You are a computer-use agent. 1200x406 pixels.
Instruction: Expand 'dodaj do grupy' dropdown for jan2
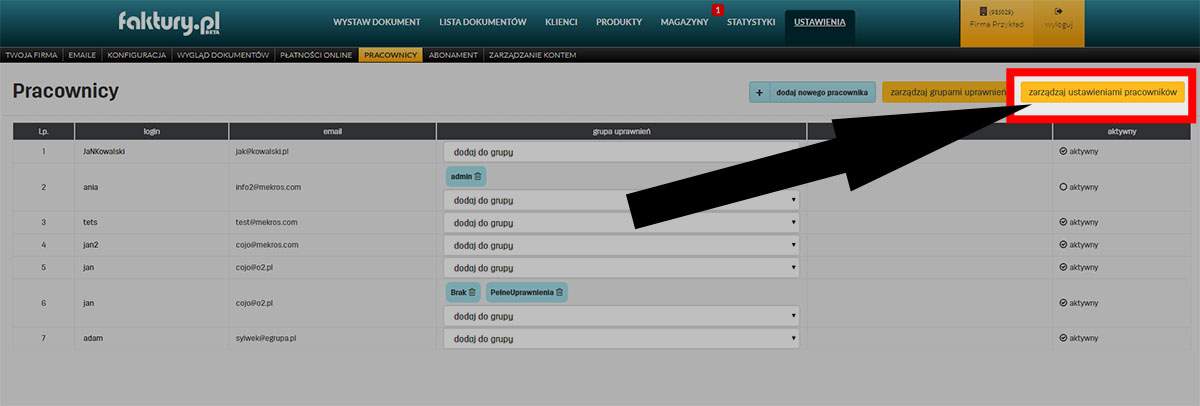click(x=621, y=245)
